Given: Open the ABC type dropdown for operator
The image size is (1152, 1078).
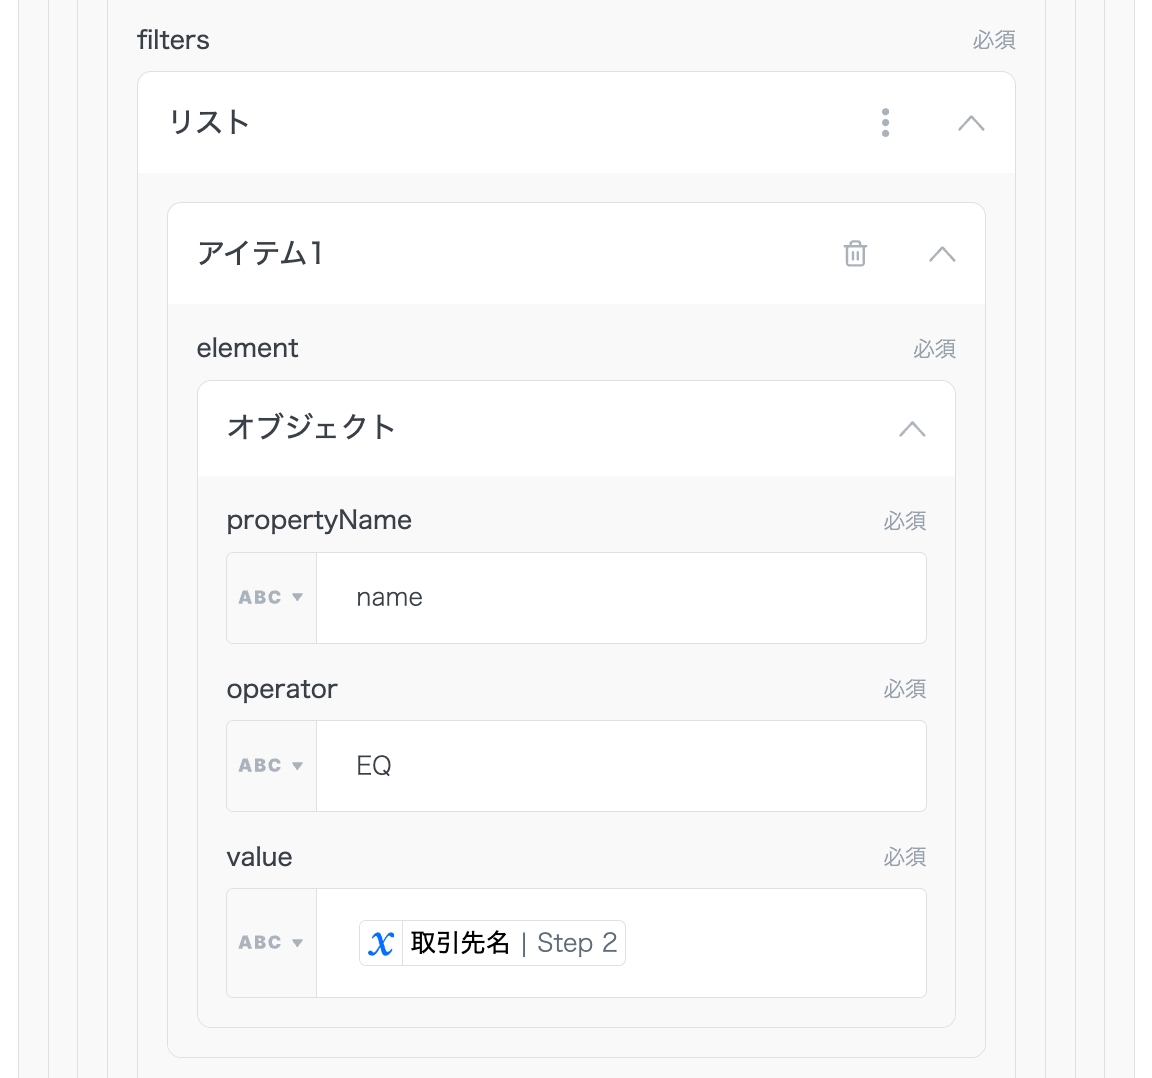Looking at the screenshot, I should pos(271,766).
